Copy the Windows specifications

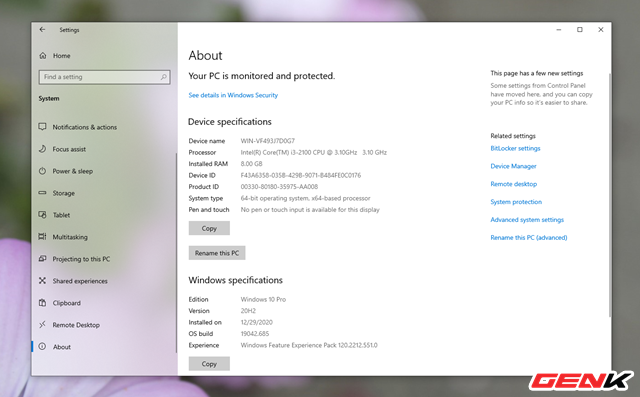[x=209, y=364]
